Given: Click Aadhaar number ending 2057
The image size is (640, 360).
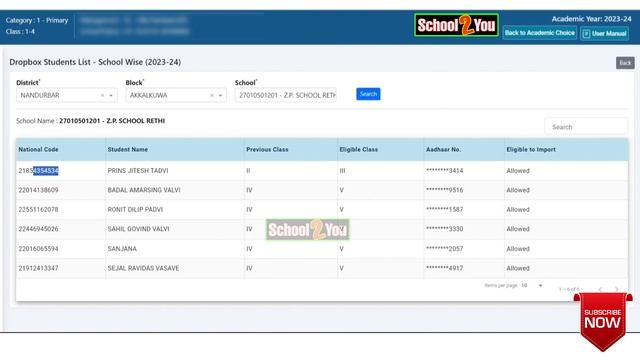Looking at the screenshot, I should click(444, 249).
